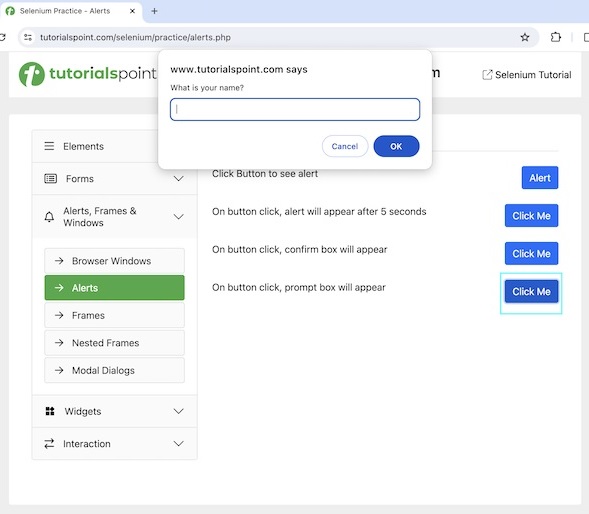The width and height of the screenshot is (589, 514).
Task: Go to Frames page
Action: [x=115, y=315]
